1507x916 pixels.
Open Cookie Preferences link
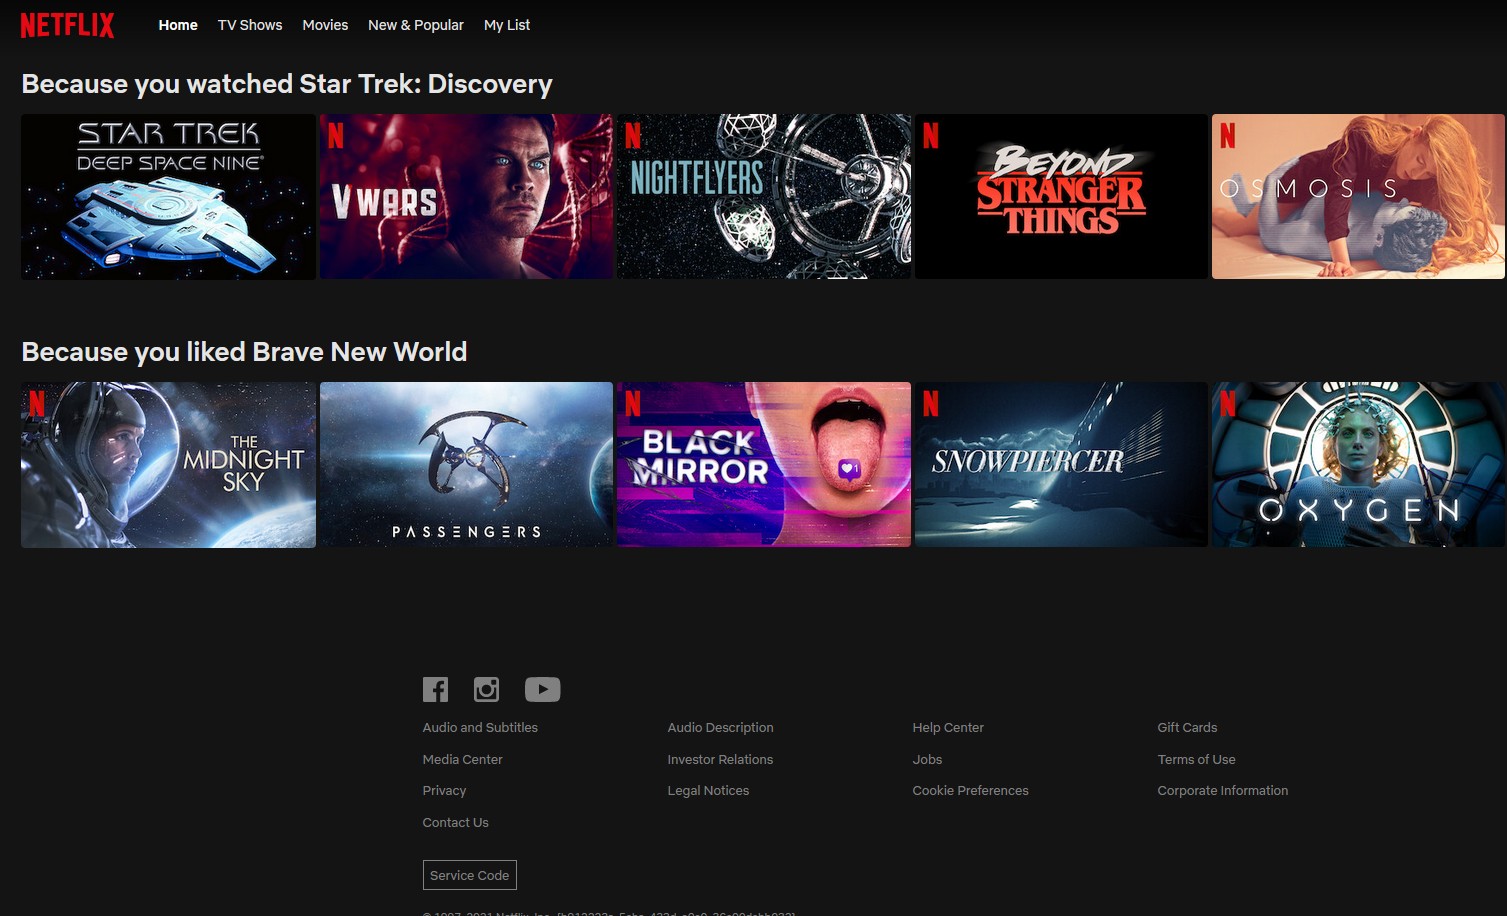click(x=970, y=790)
